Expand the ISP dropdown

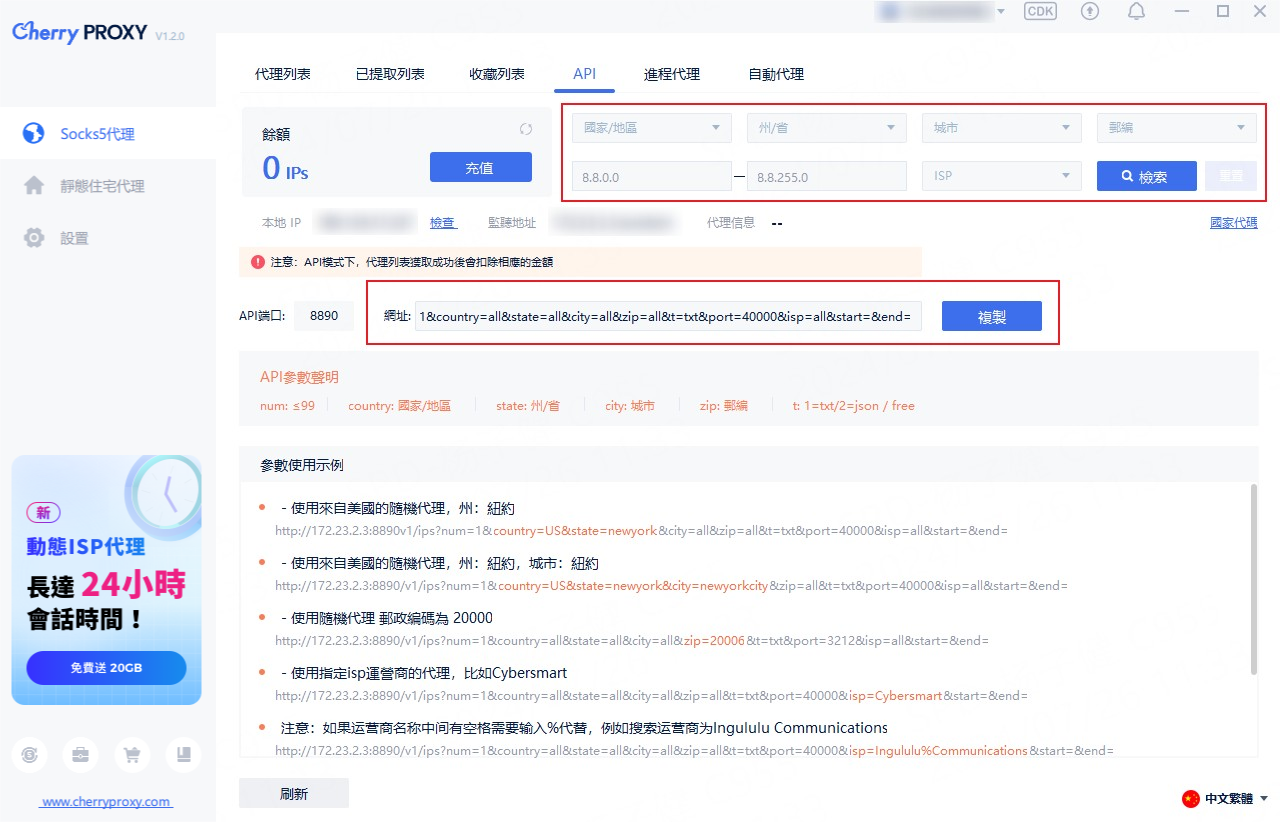tap(1001, 176)
